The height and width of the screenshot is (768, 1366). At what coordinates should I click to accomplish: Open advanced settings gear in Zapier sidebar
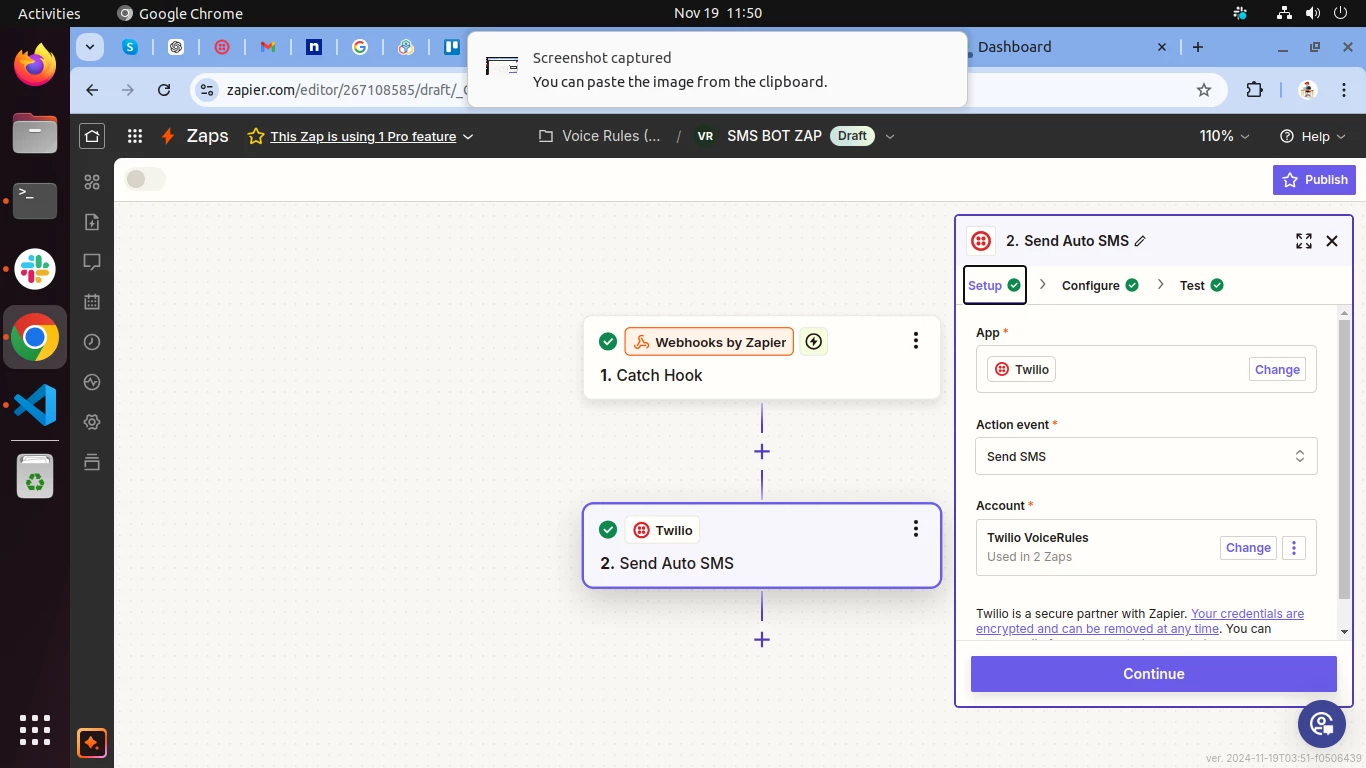pyautogui.click(x=92, y=422)
